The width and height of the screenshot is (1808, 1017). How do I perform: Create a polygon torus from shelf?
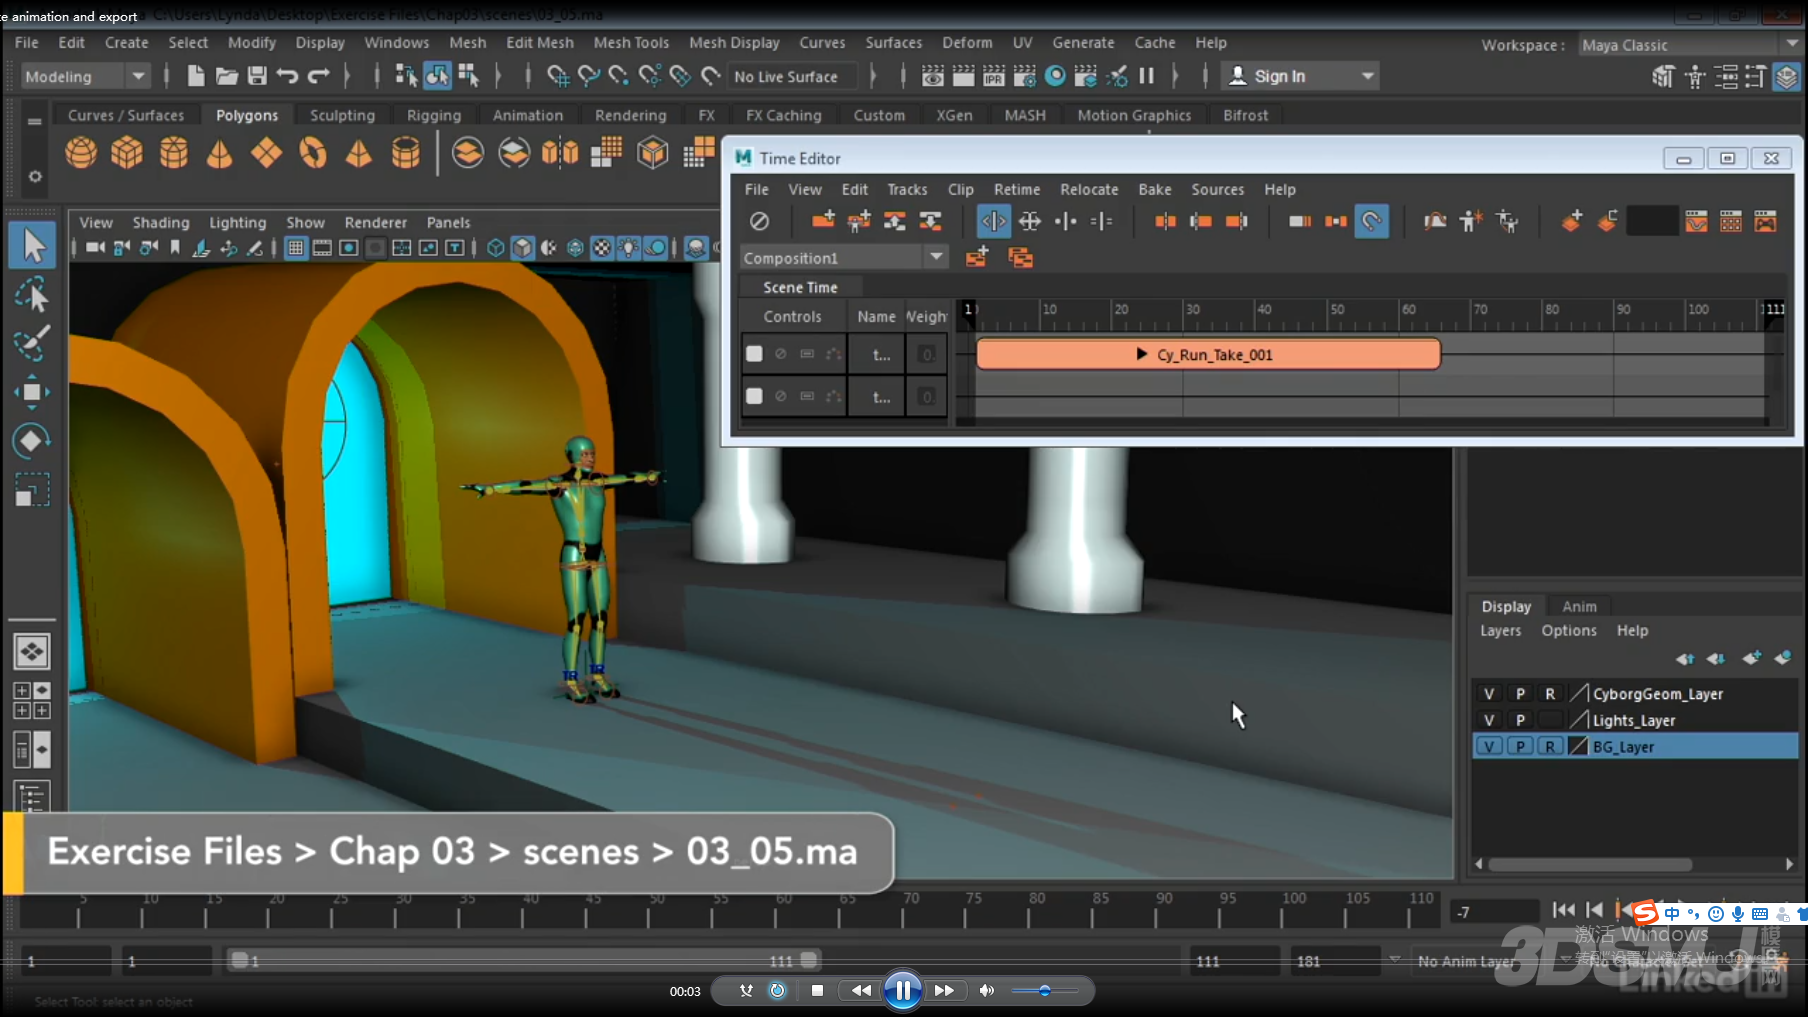point(313,153)
